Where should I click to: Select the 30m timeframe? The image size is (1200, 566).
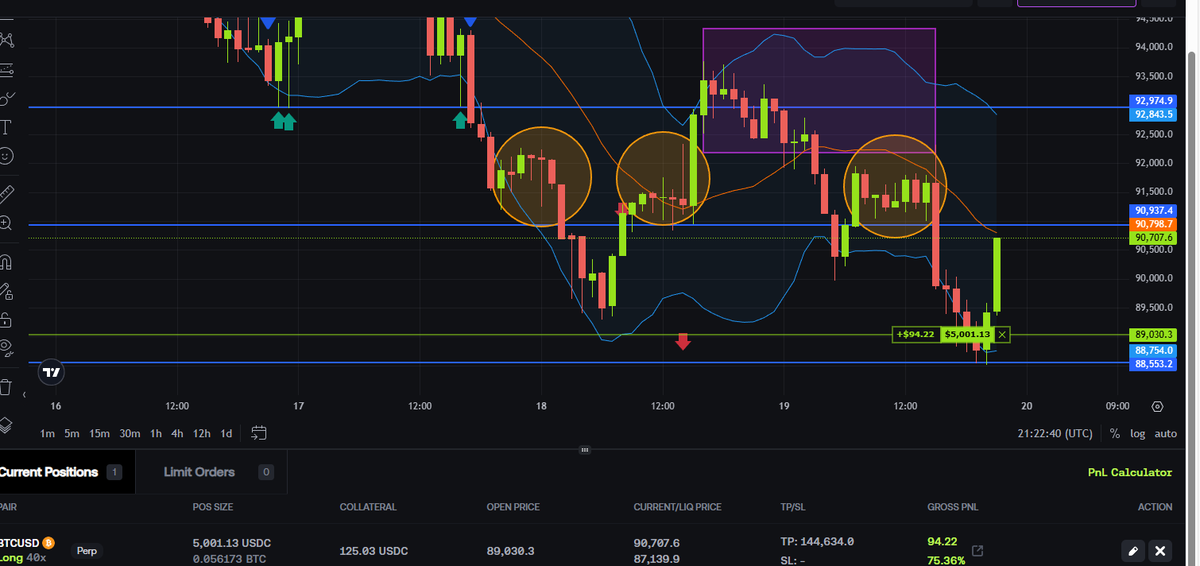pyautogui.click(x=130, y=433)
